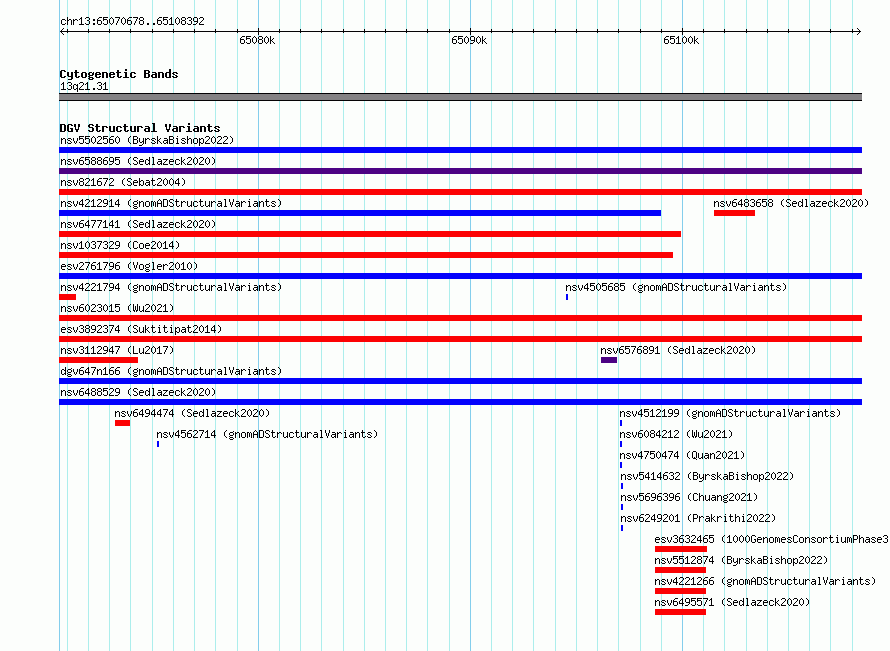Select the red bar under nsv4221266

pos(681,591)
